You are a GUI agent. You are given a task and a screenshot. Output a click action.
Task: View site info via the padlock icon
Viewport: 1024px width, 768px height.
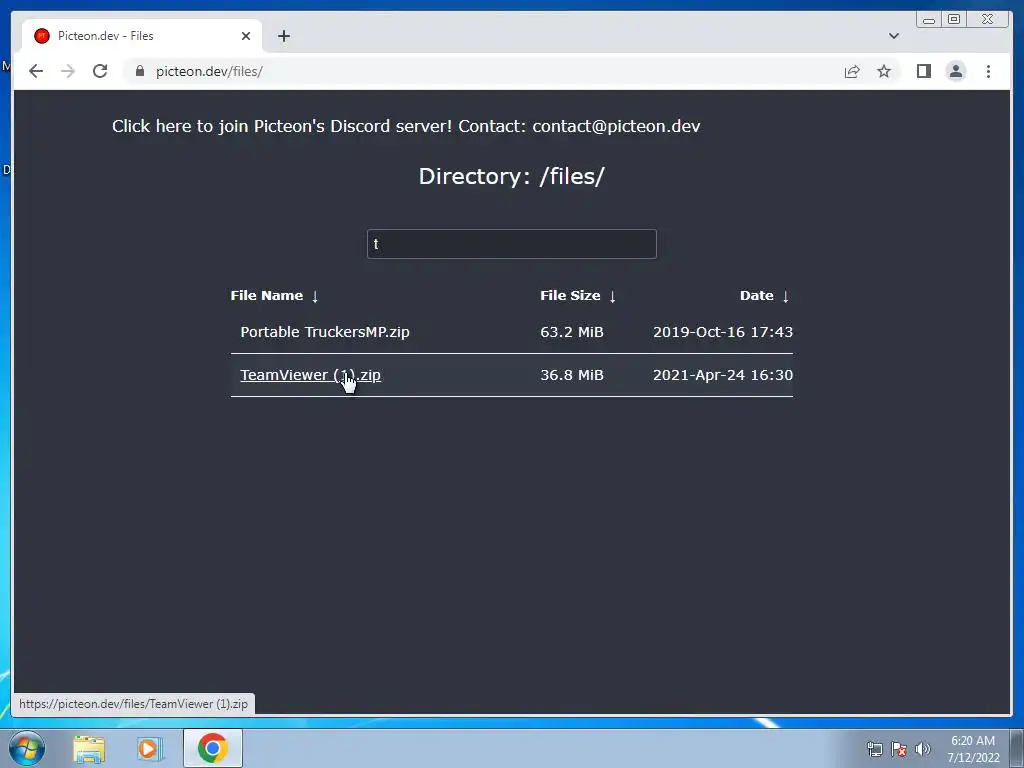(140, 71)
